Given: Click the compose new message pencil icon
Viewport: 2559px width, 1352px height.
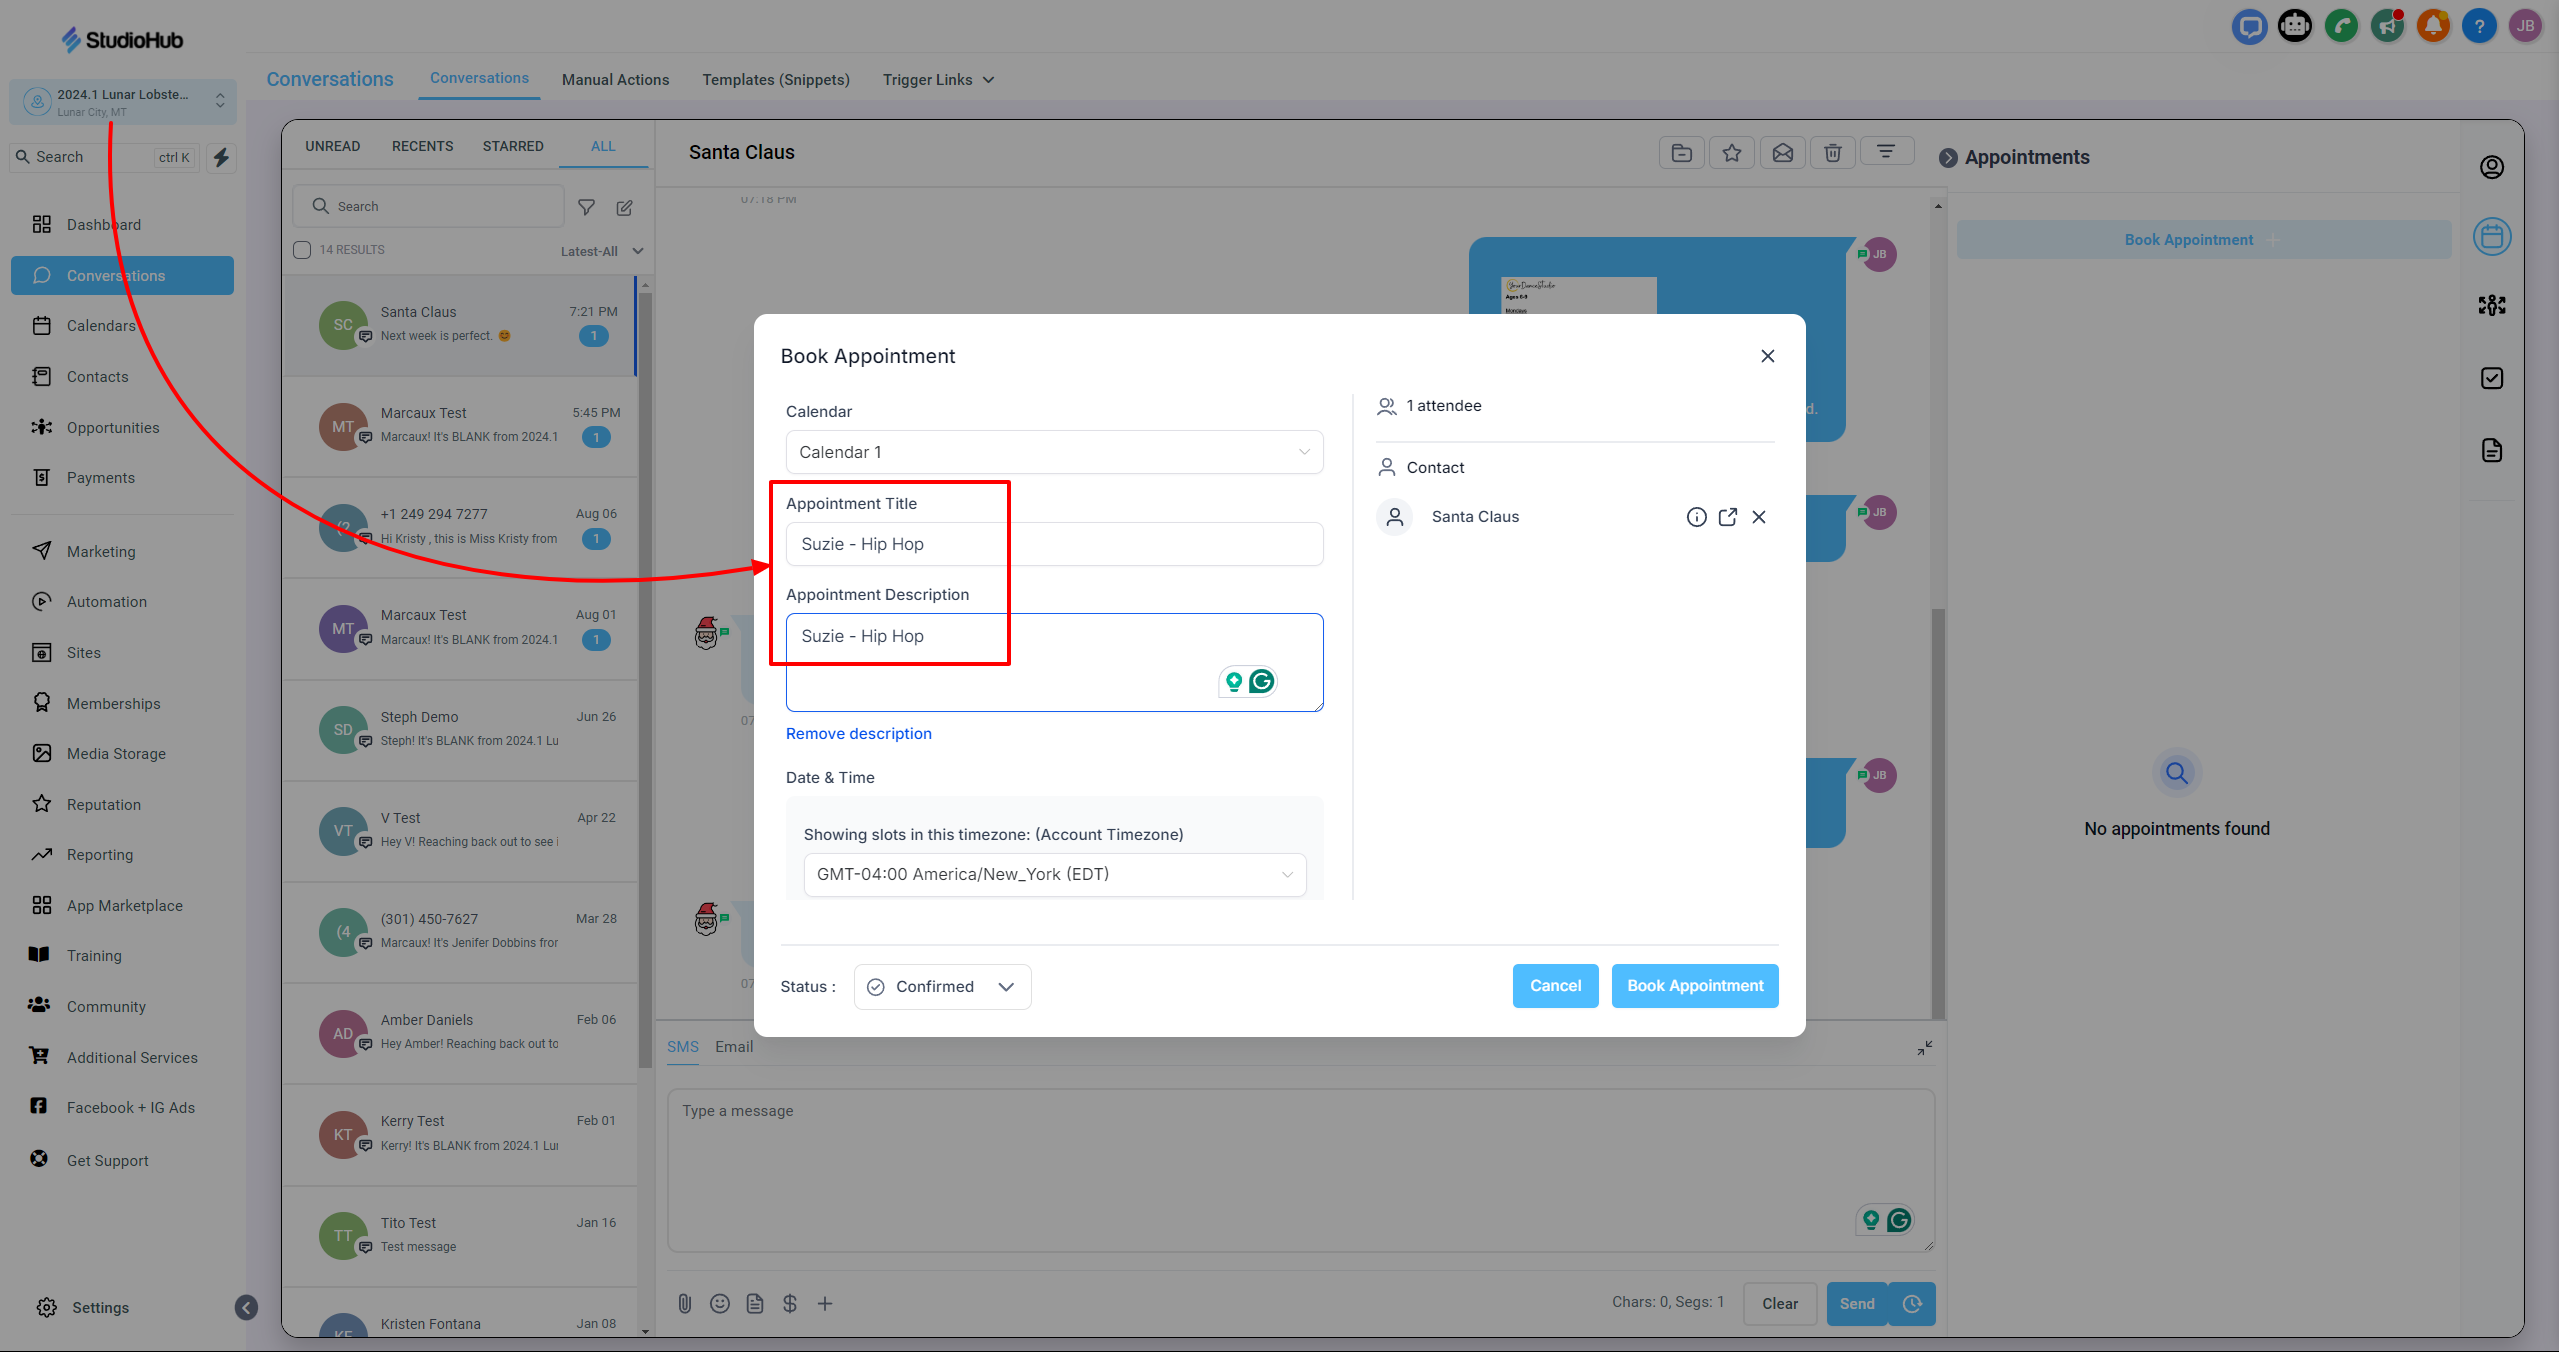Looking at the screenshot, I should coord(624,207).
